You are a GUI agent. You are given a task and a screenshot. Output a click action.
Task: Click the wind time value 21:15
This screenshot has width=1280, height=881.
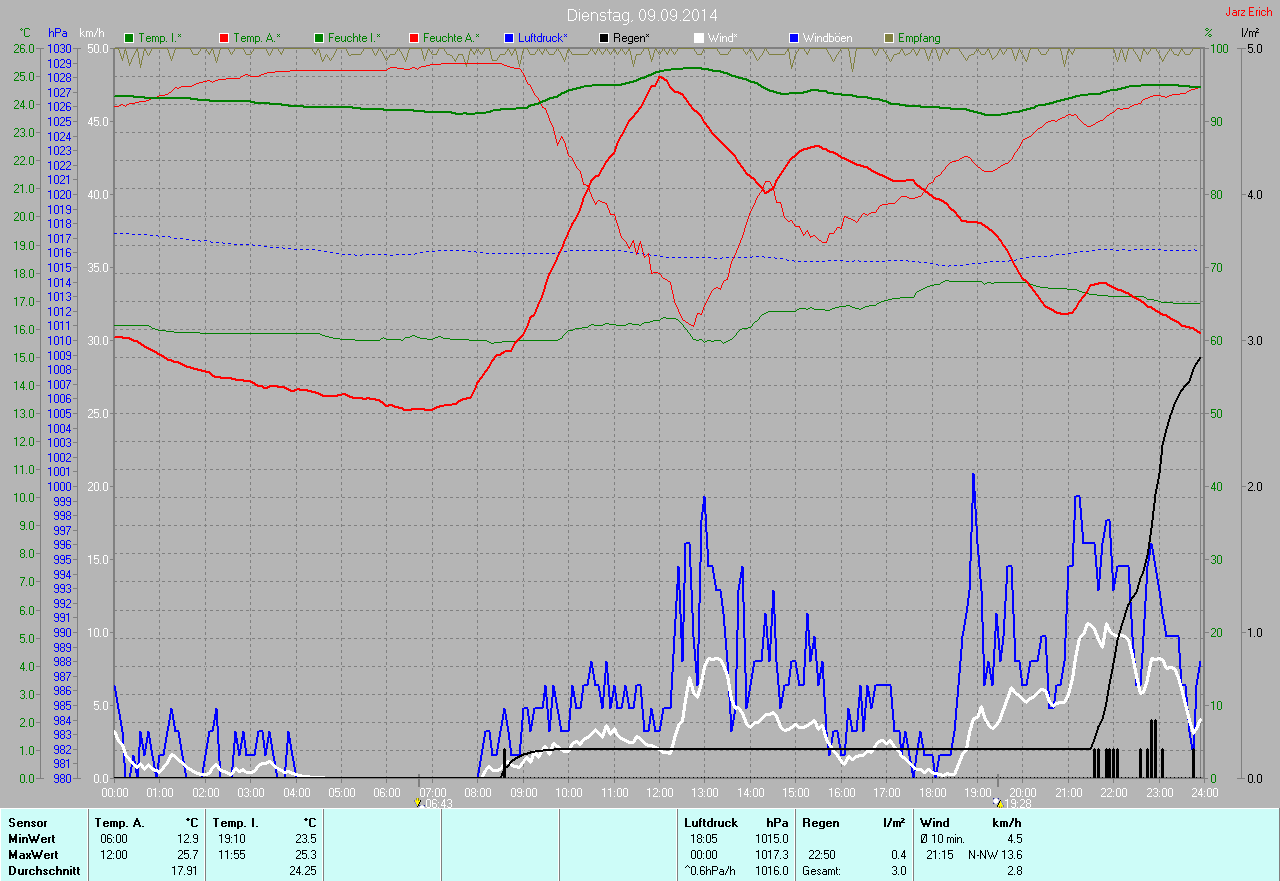pos(939,855)
